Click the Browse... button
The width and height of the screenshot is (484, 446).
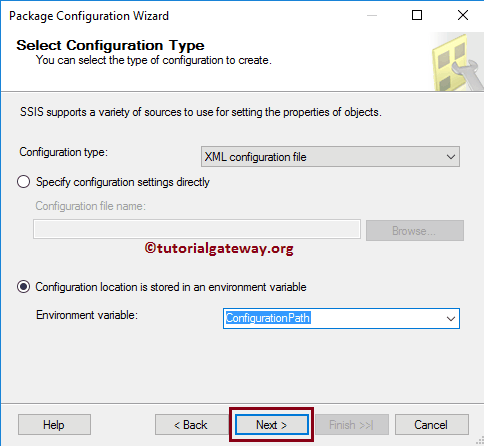pos(415,230)
